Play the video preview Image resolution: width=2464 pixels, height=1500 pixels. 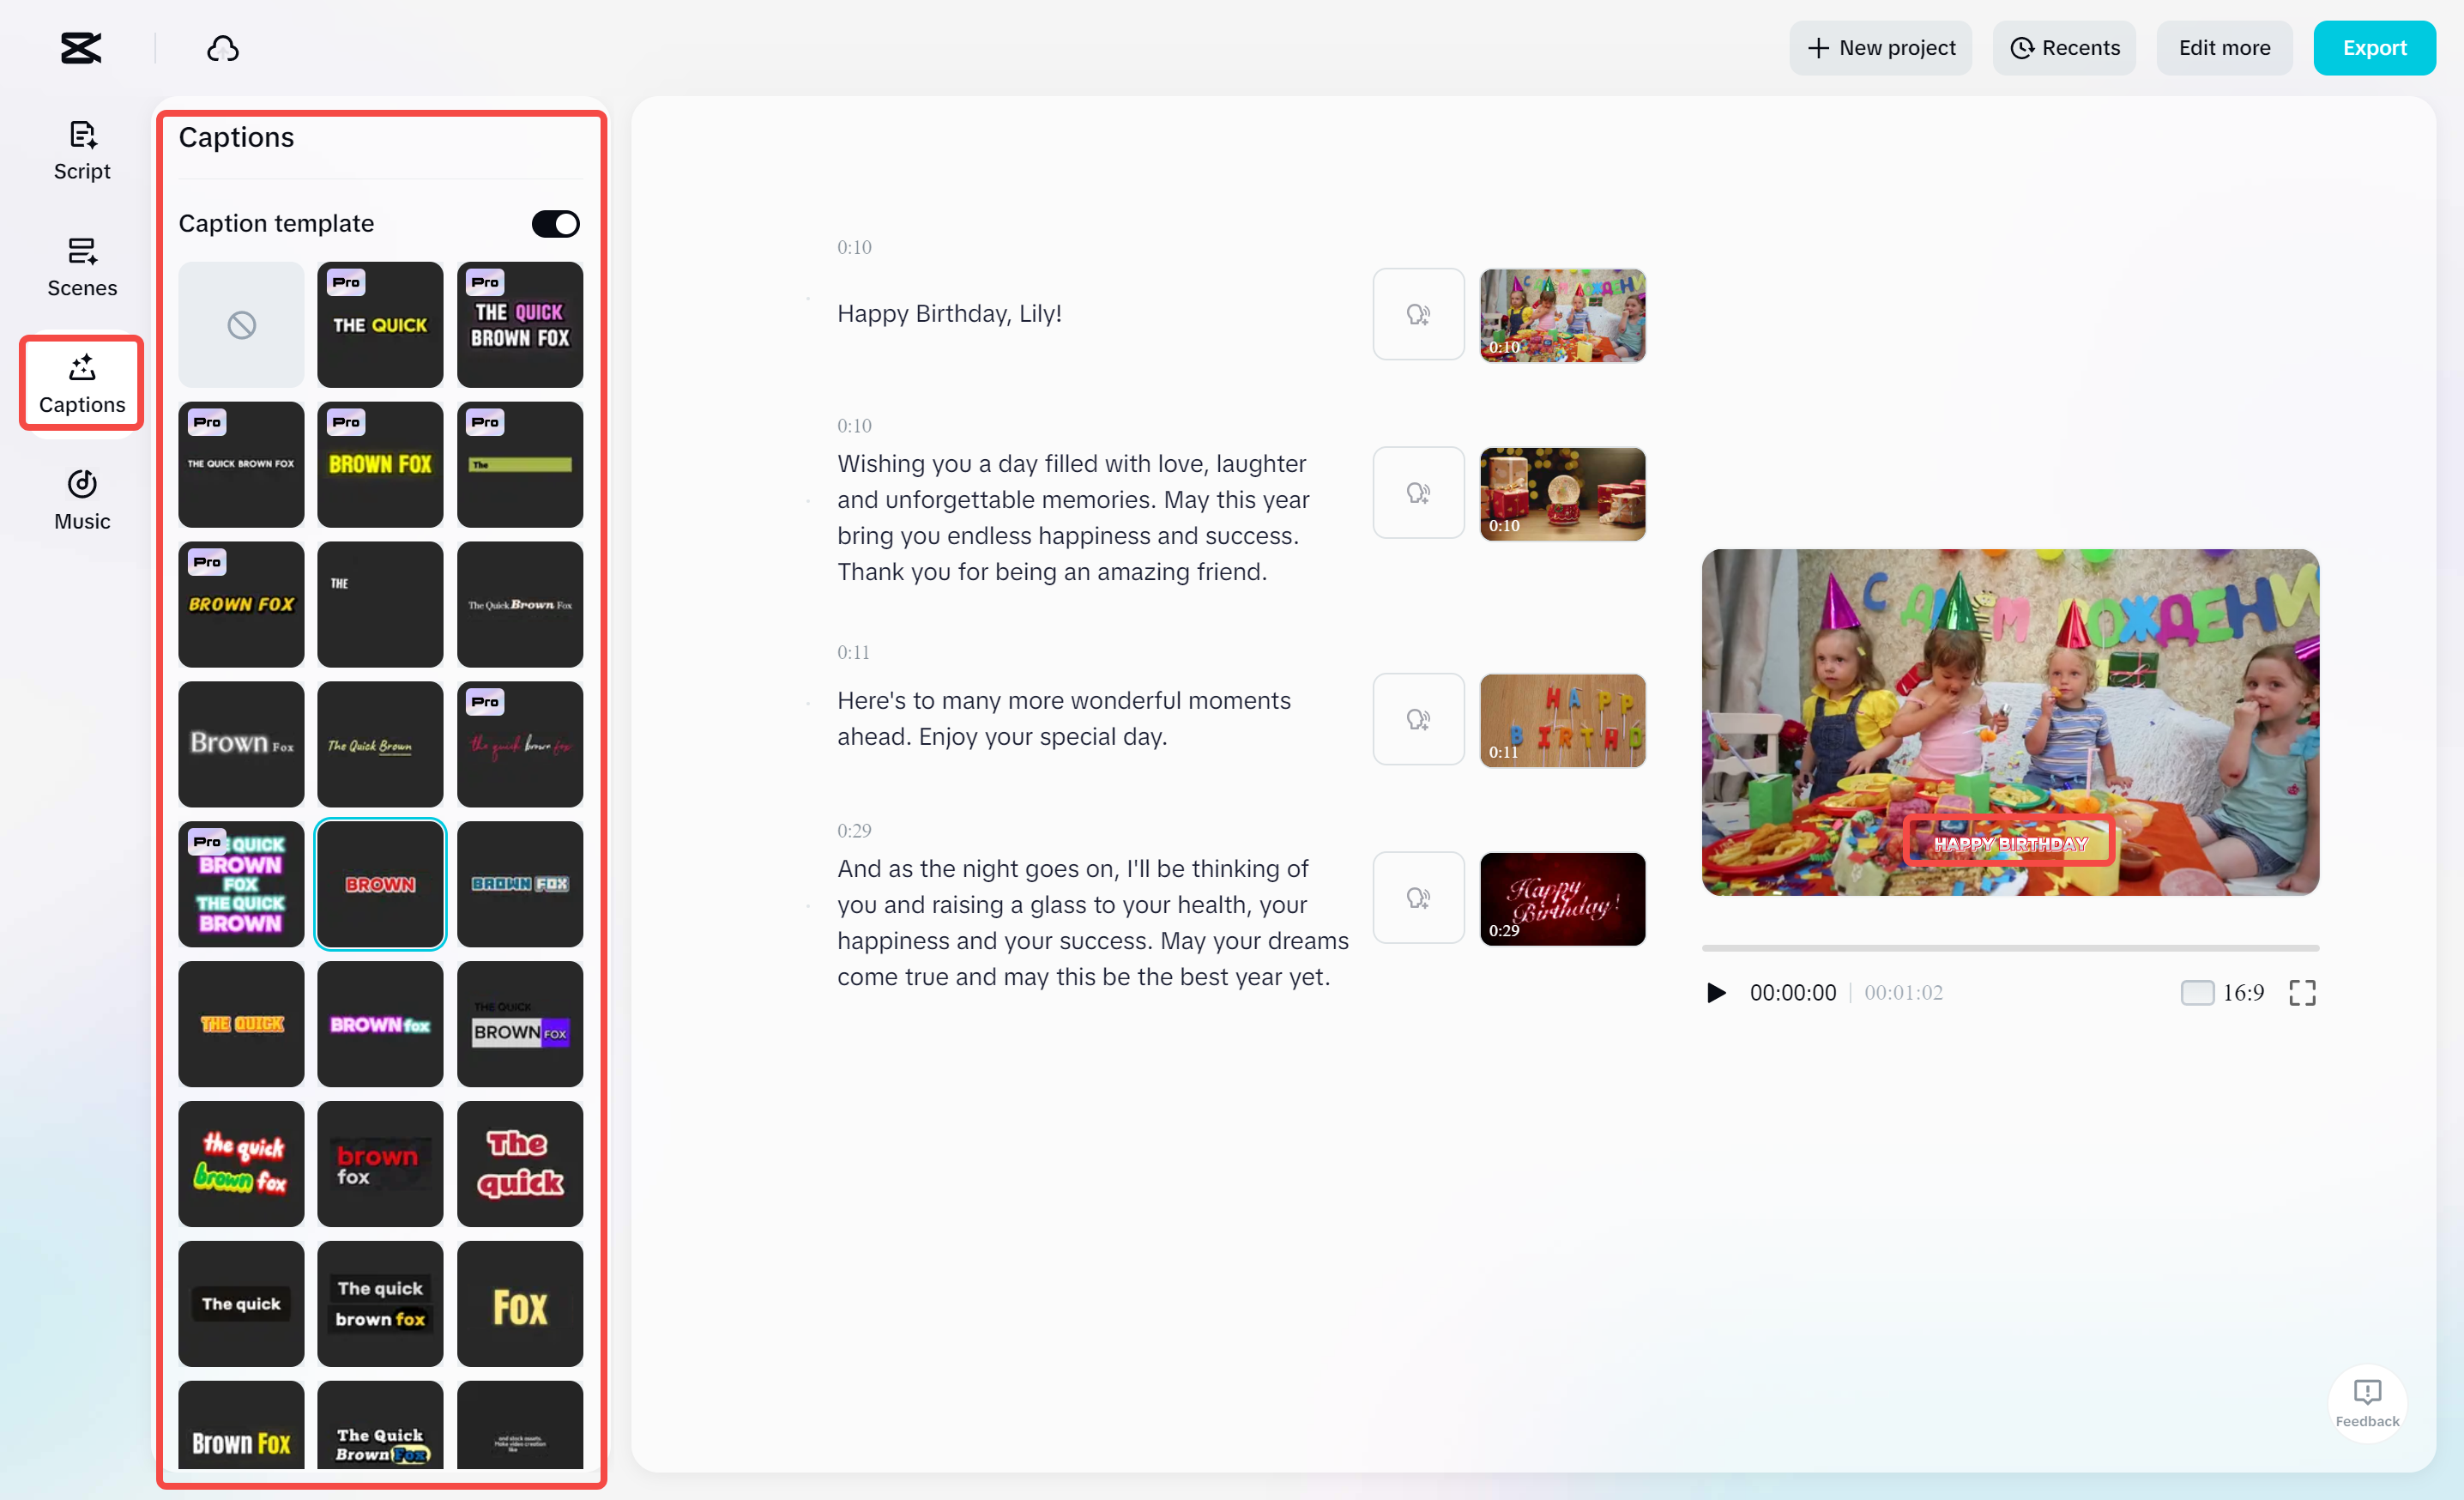coord(1716,992)
